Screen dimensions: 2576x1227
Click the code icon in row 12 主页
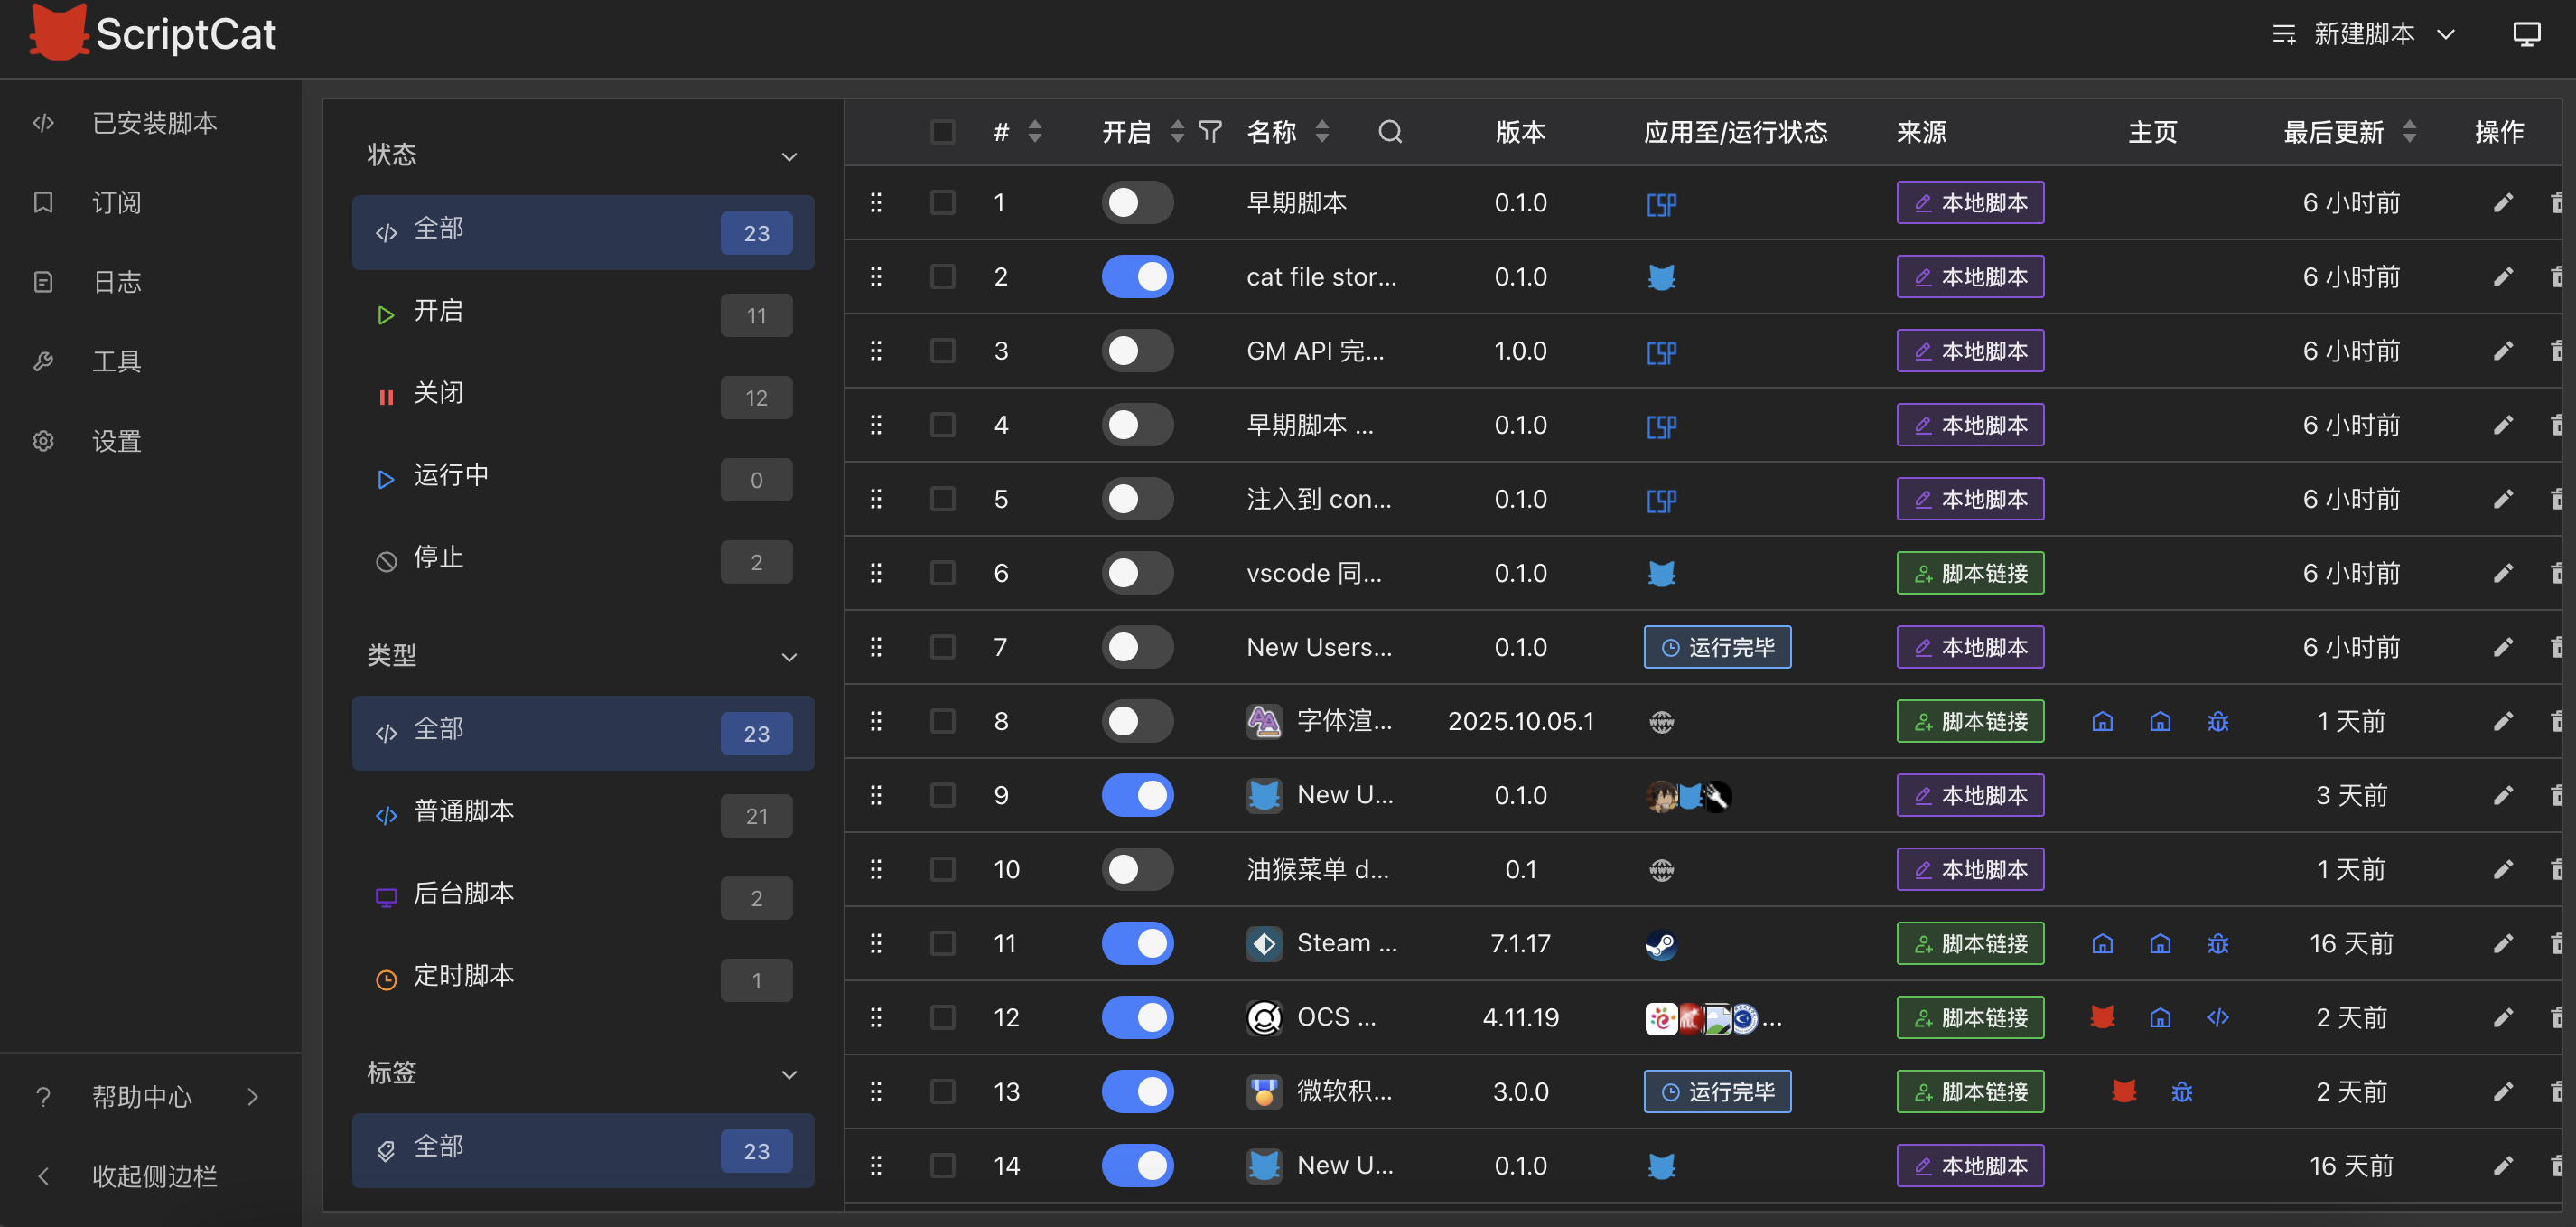tap(2217, 1018)
